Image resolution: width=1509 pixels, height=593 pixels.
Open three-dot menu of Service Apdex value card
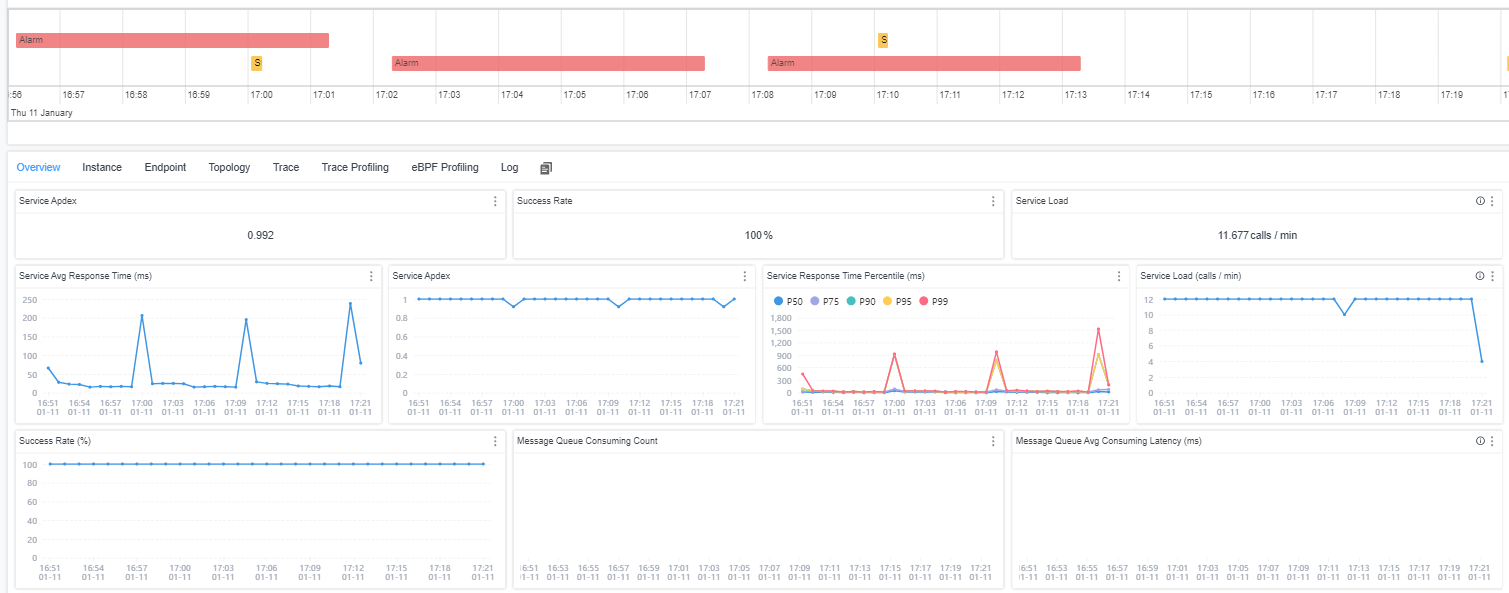[495, 201]
